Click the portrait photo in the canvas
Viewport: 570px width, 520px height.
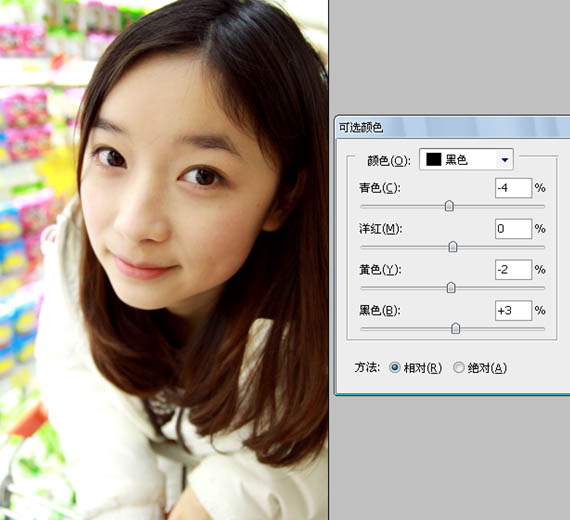[x=164, y=260]
